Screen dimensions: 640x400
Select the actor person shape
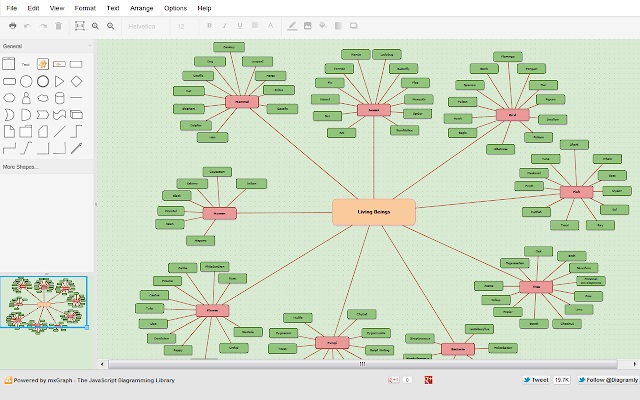click(26, 98)
